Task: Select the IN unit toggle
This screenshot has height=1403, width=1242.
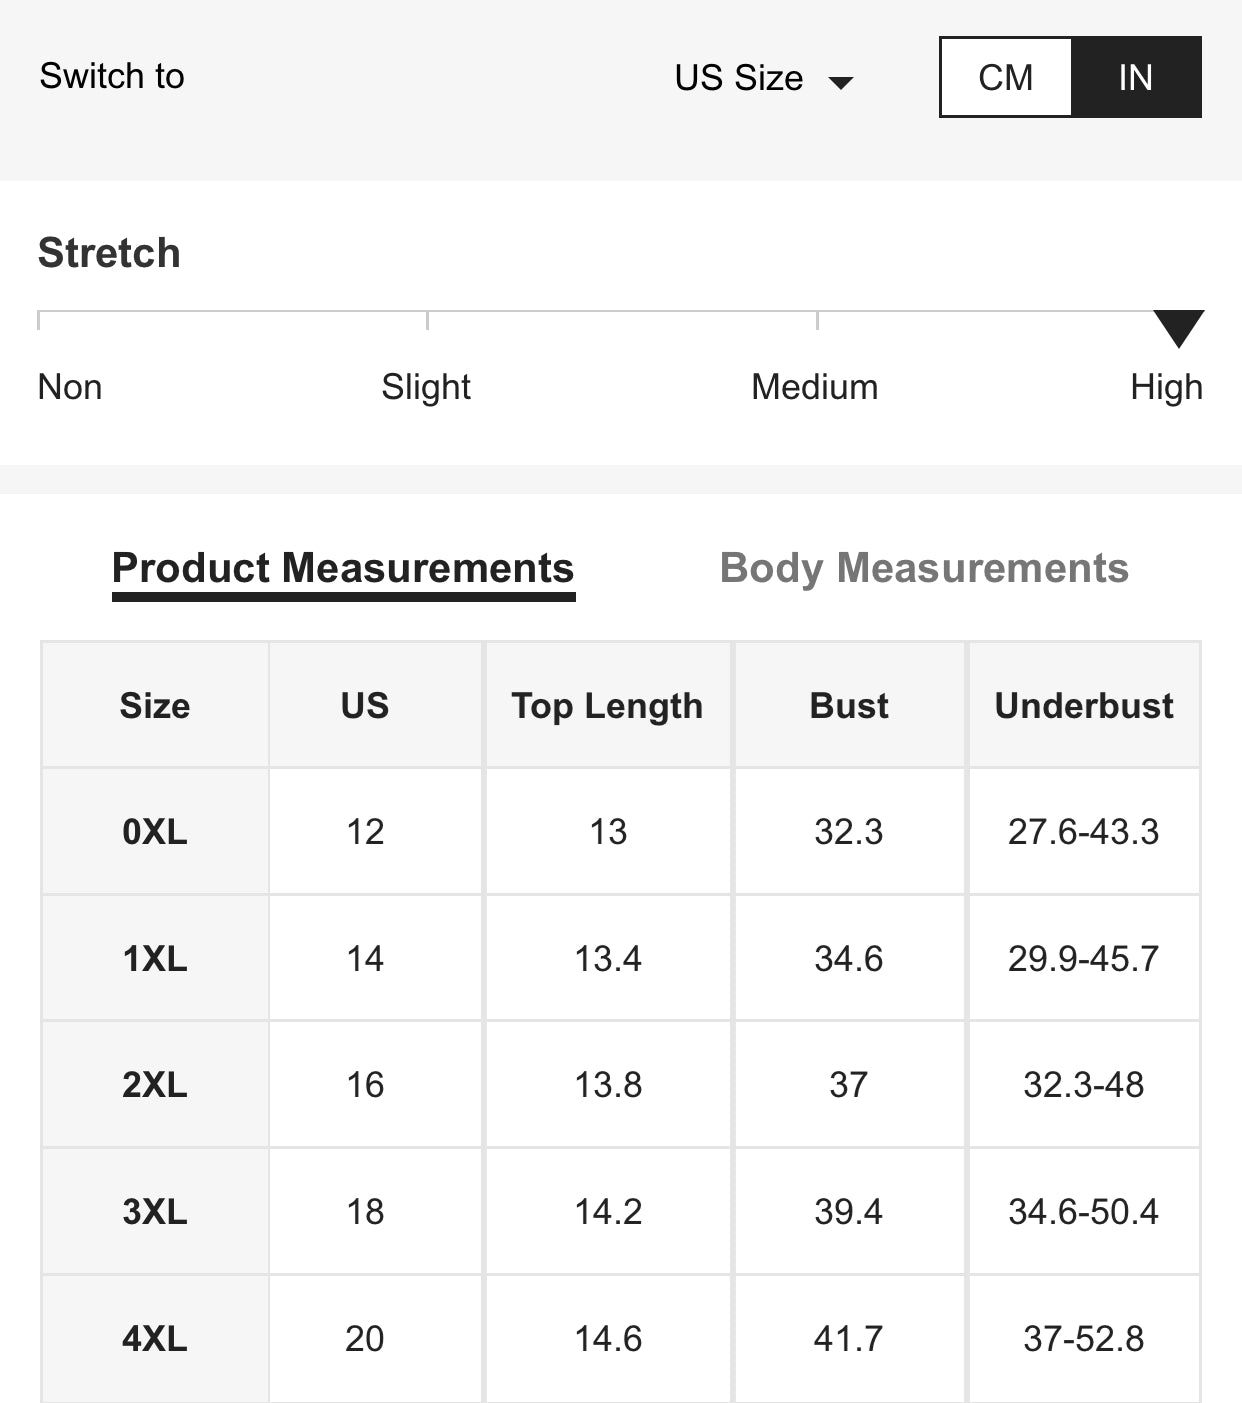Action: point(1135,77)
